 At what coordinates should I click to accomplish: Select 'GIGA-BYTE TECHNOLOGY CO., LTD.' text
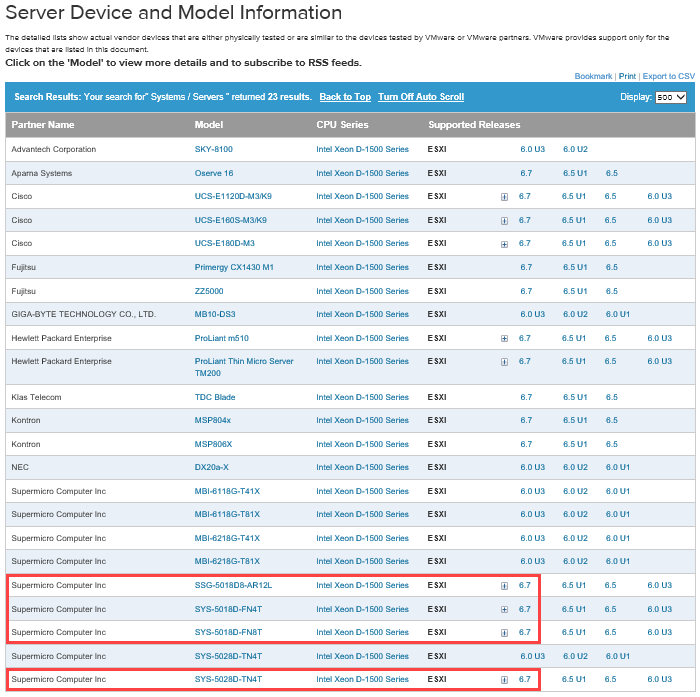tap(83, 314)
